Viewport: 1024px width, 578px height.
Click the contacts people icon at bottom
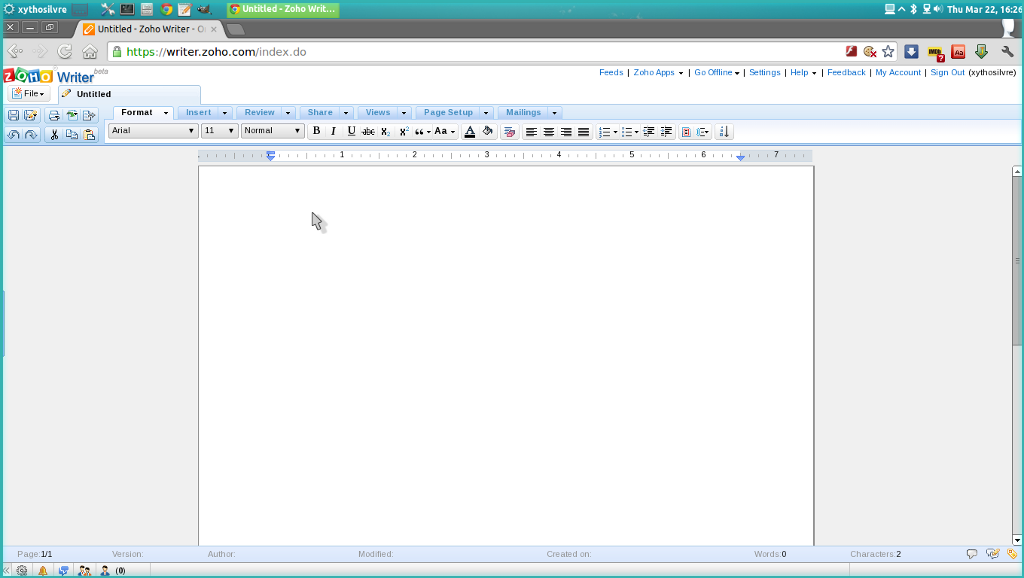84,570
